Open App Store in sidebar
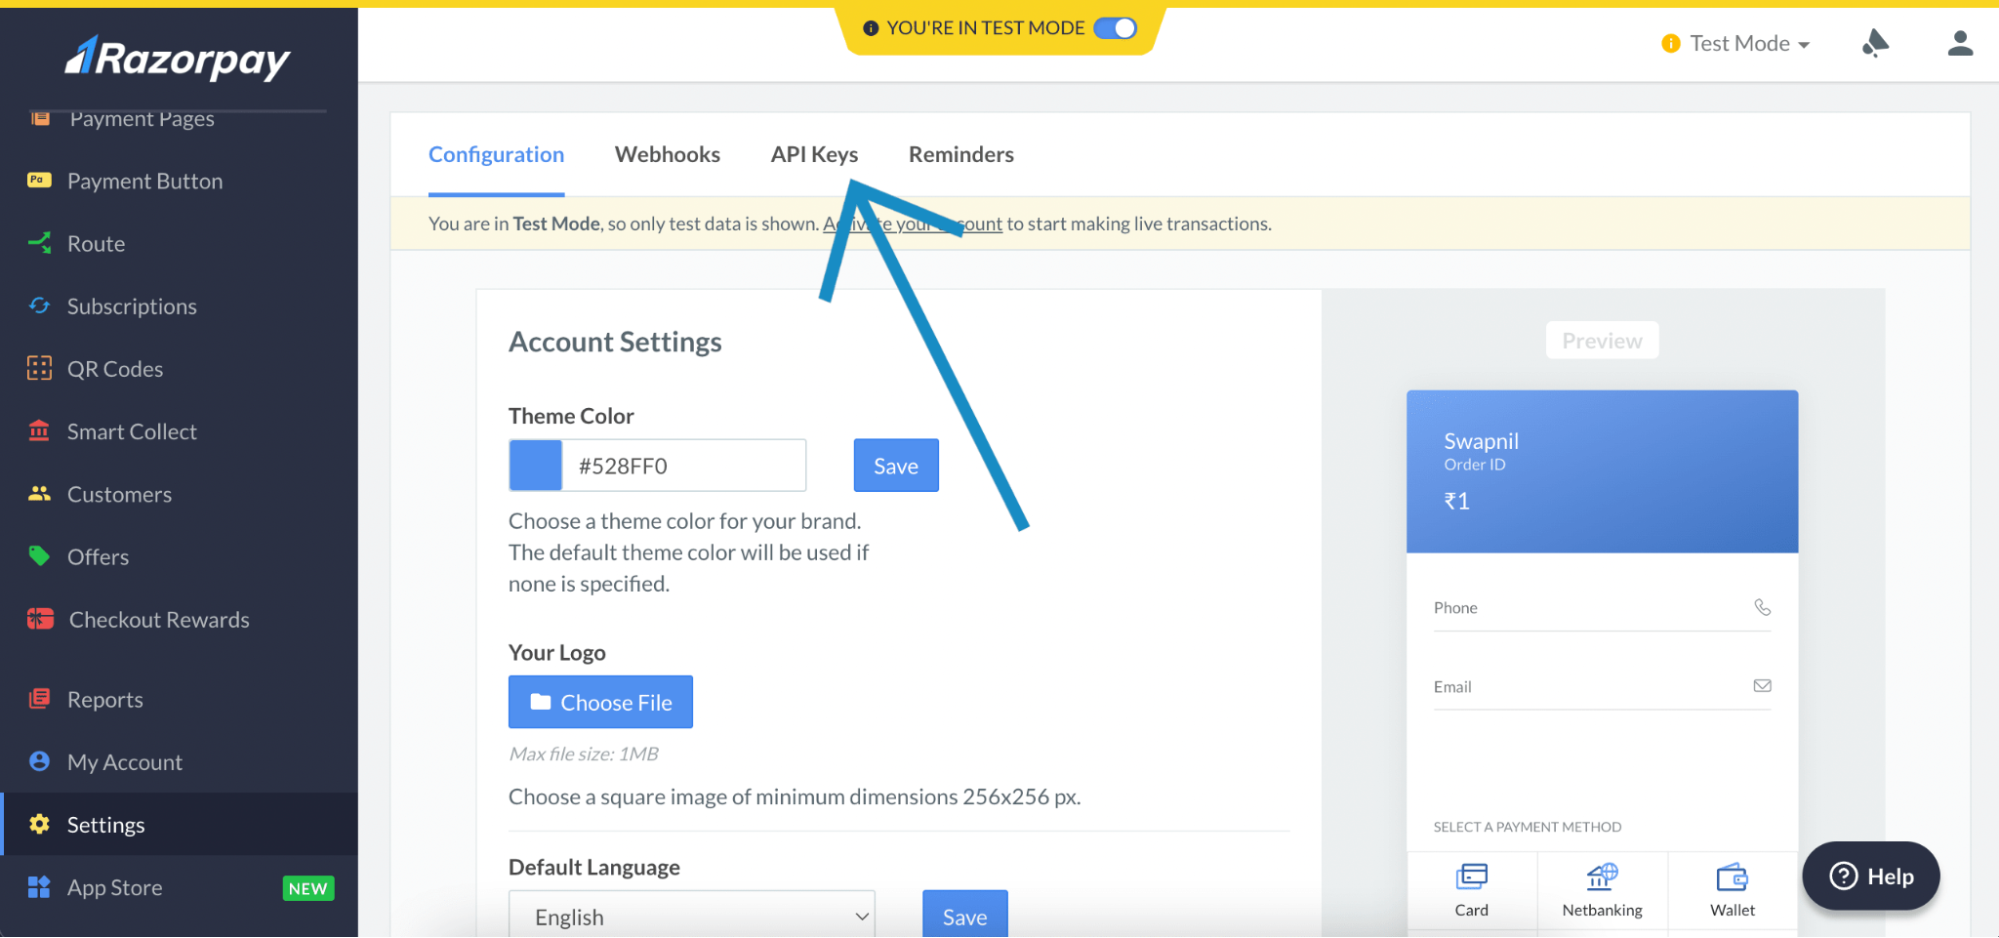This screenshot has height=938, width=1999. pyautogui.click(x=115, y=888)
